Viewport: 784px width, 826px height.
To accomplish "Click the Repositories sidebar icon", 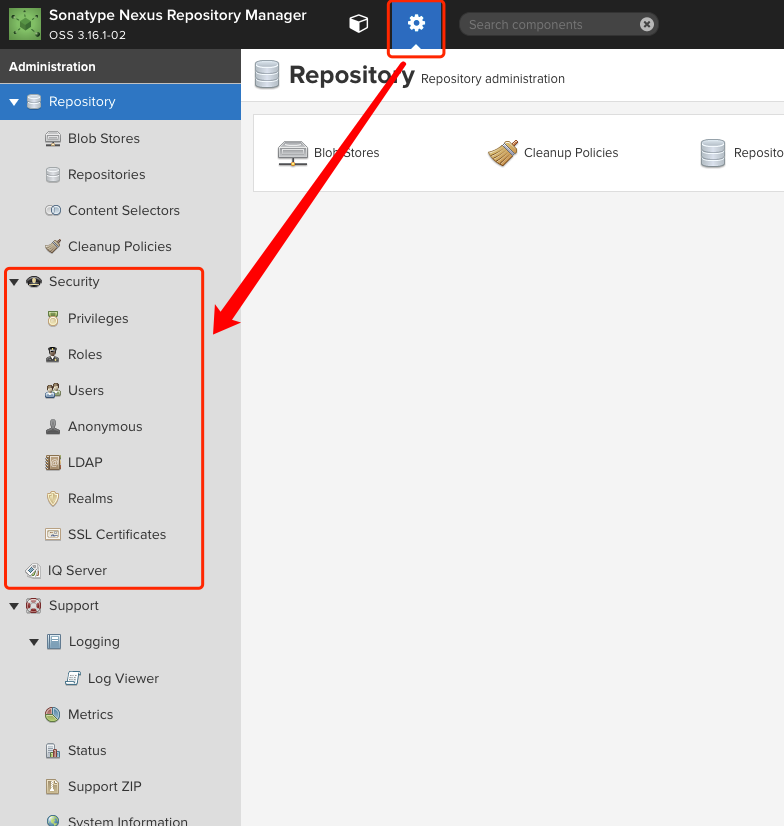I will tap(53, 174).
